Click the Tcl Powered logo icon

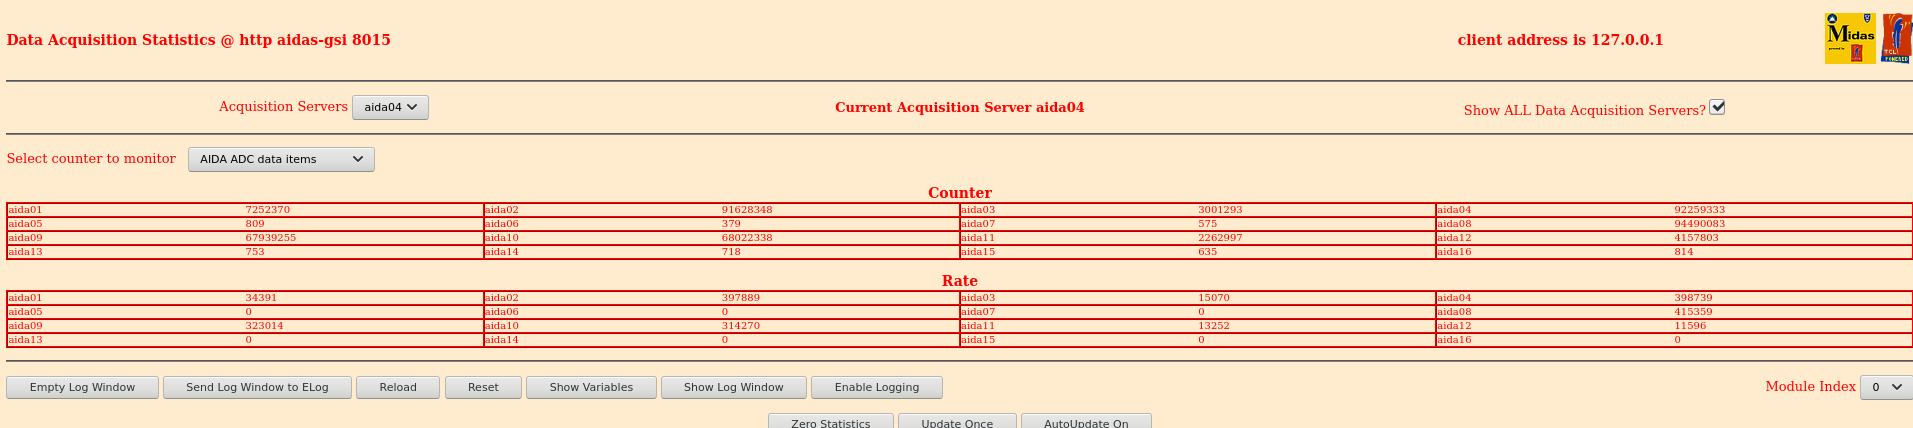pos(1897,39)
